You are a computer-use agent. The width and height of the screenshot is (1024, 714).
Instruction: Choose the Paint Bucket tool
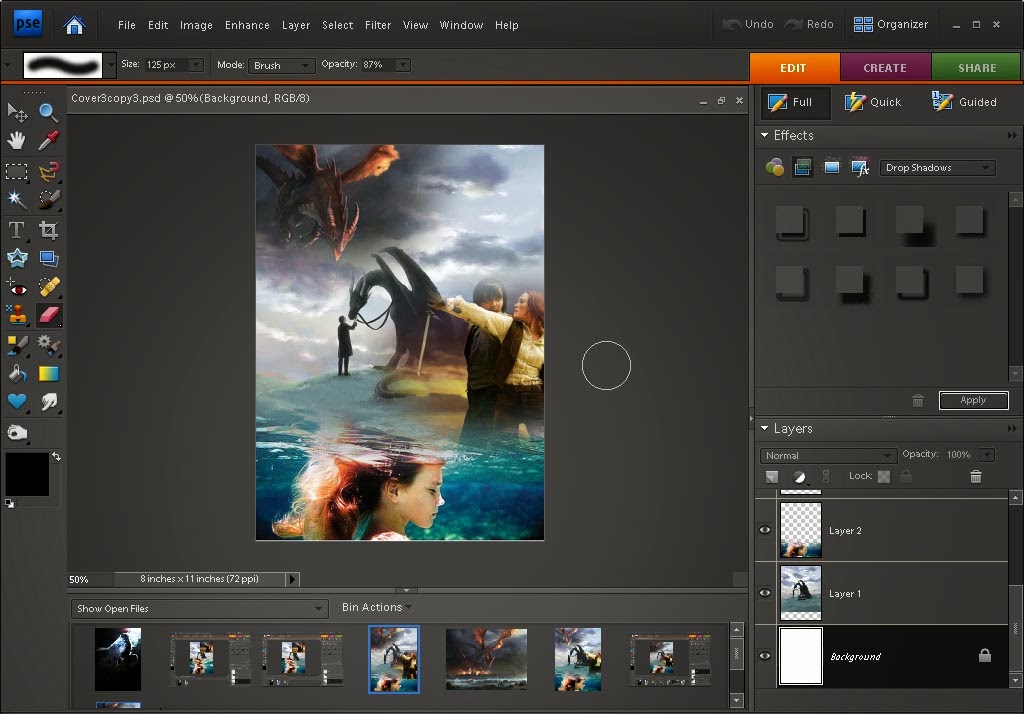17,374
